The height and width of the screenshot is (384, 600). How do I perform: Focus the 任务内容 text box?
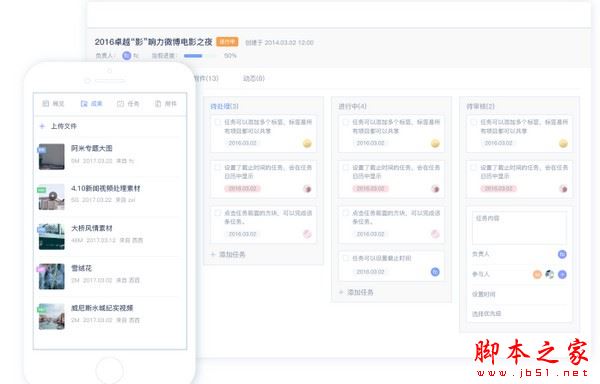[520, 228]
